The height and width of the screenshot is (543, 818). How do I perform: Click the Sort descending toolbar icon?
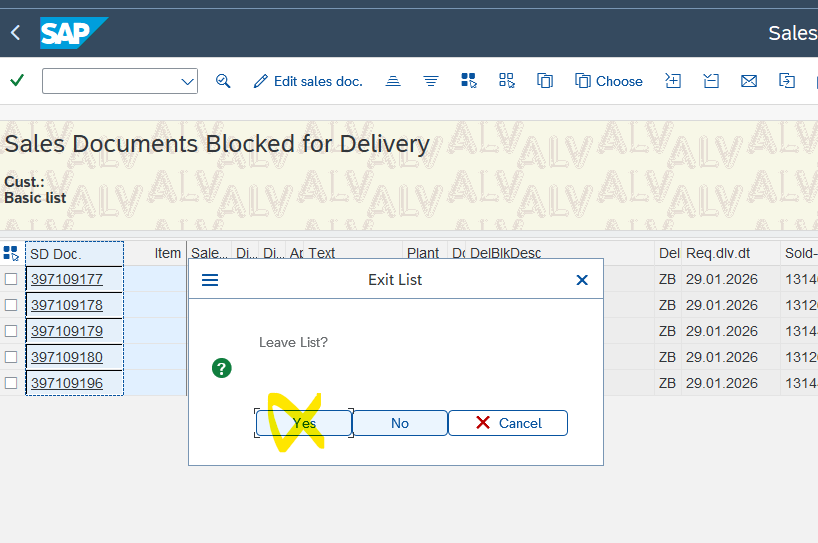(431, 81)
